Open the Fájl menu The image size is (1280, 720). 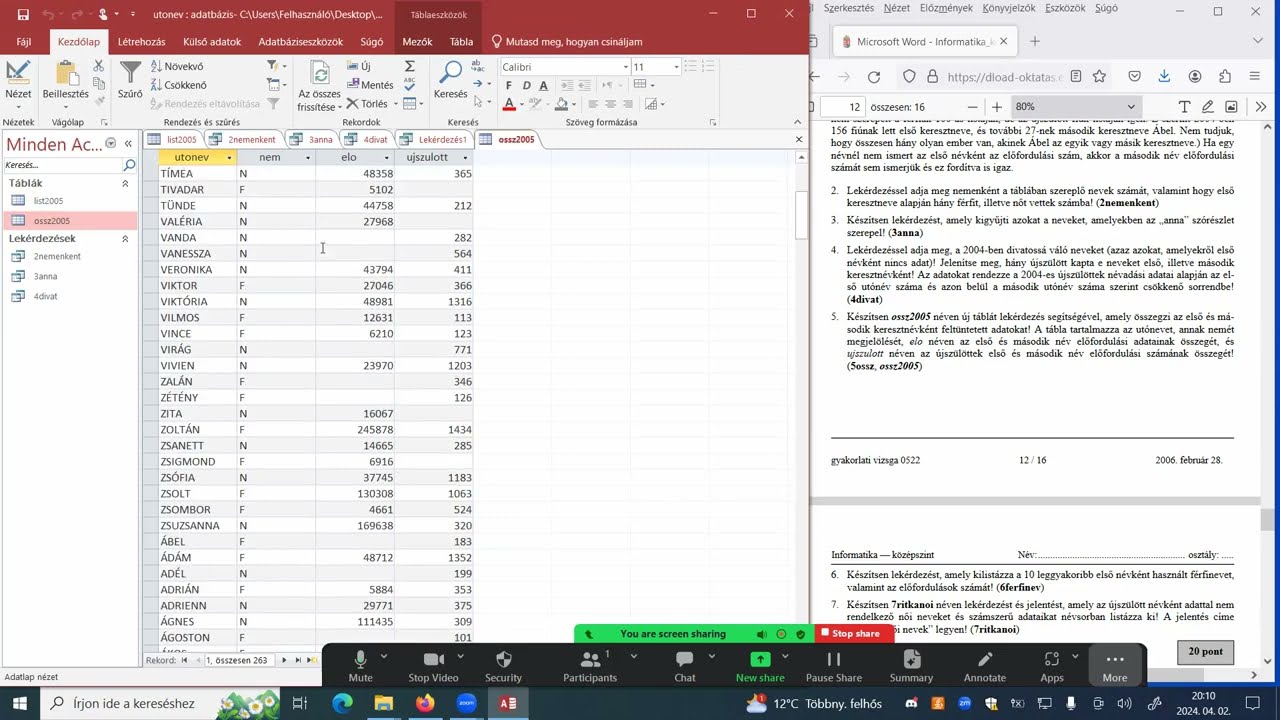pos(24,42)
